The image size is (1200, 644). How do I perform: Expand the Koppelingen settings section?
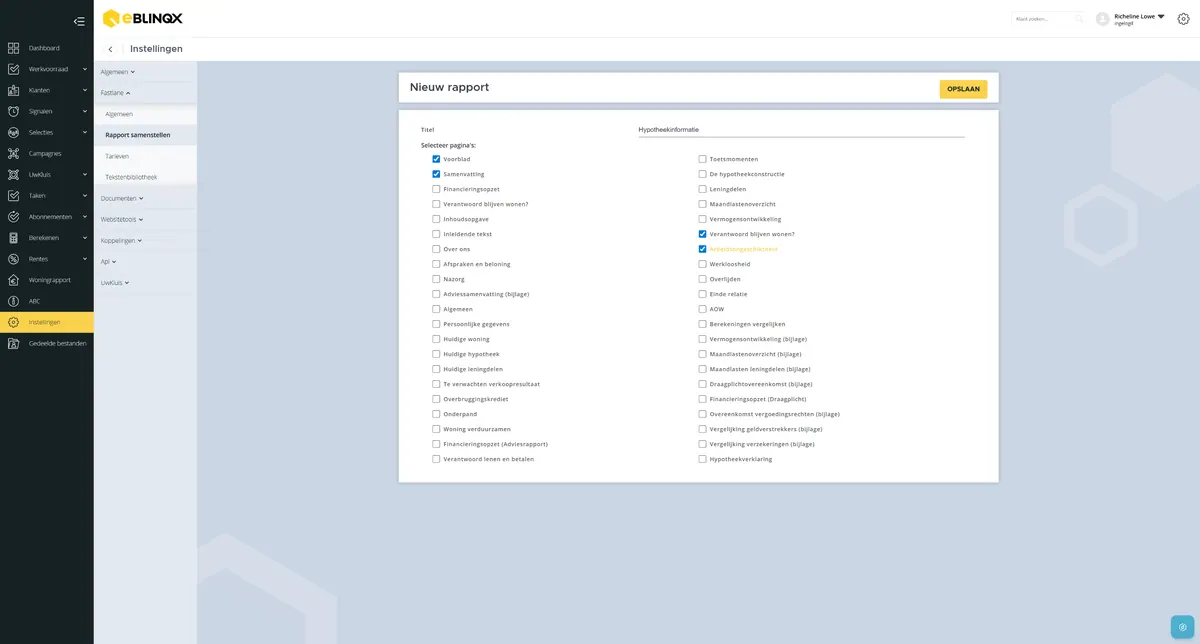(x=121, y=240)
